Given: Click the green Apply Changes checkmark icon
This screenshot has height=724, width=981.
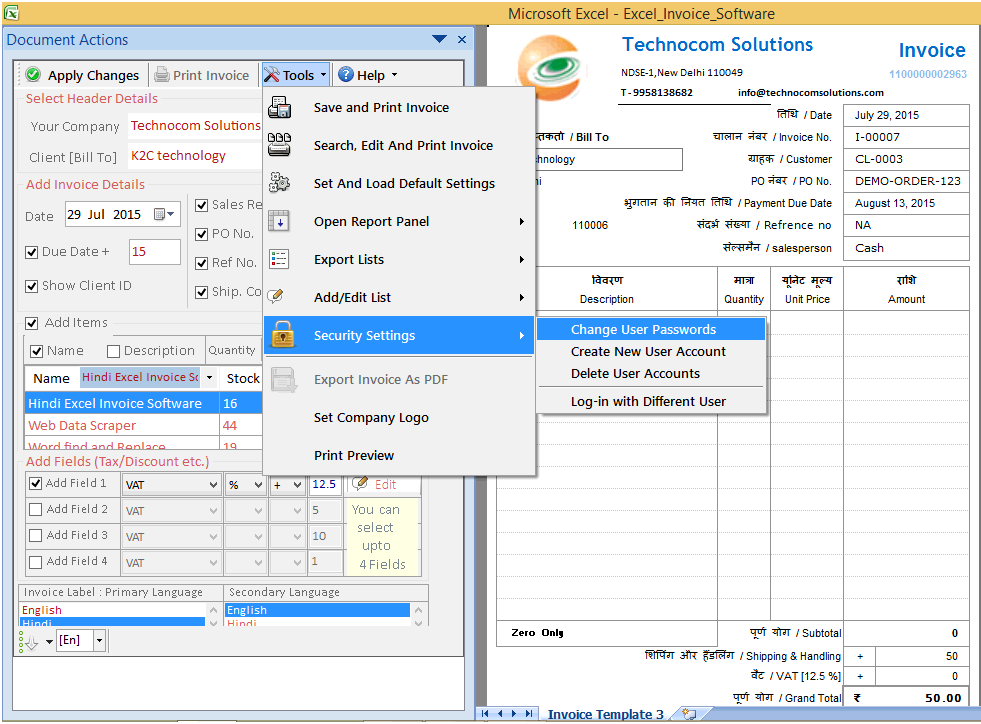Looking at the screenshot, I should click(33, 74).
